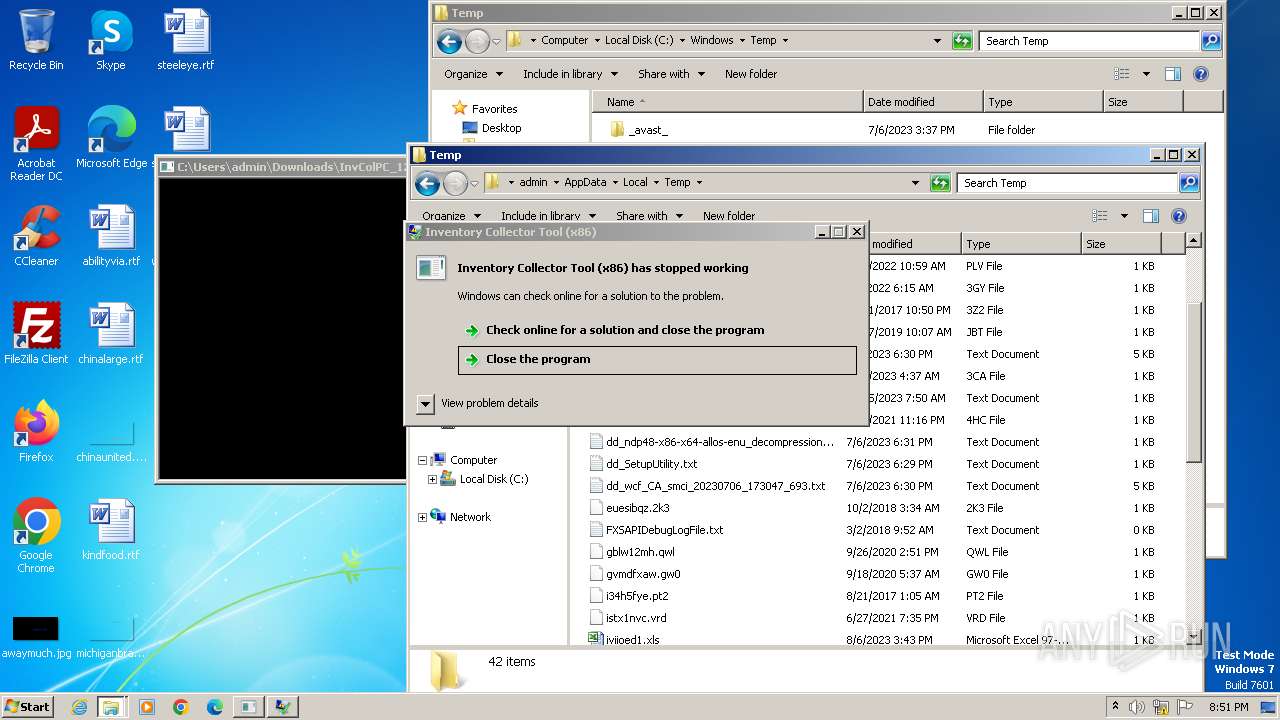The width and height of the screenshot is (1280, 720).
Task: Sort by the Type column in the front Temp window
Action: (x=1021, y=244)
